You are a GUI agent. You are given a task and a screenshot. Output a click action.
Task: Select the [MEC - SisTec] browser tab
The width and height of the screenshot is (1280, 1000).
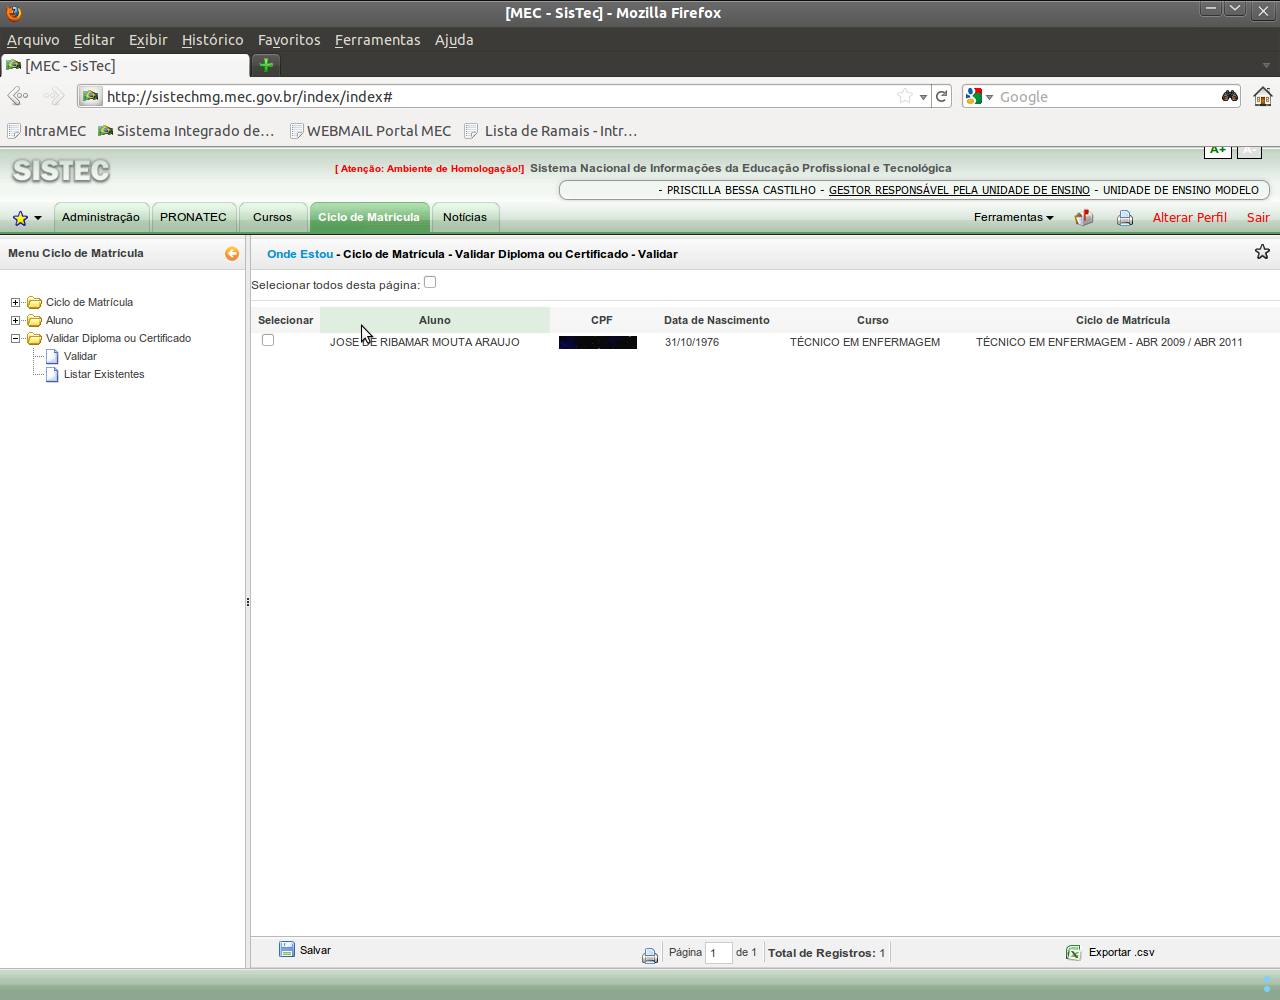tap(125, 66)
